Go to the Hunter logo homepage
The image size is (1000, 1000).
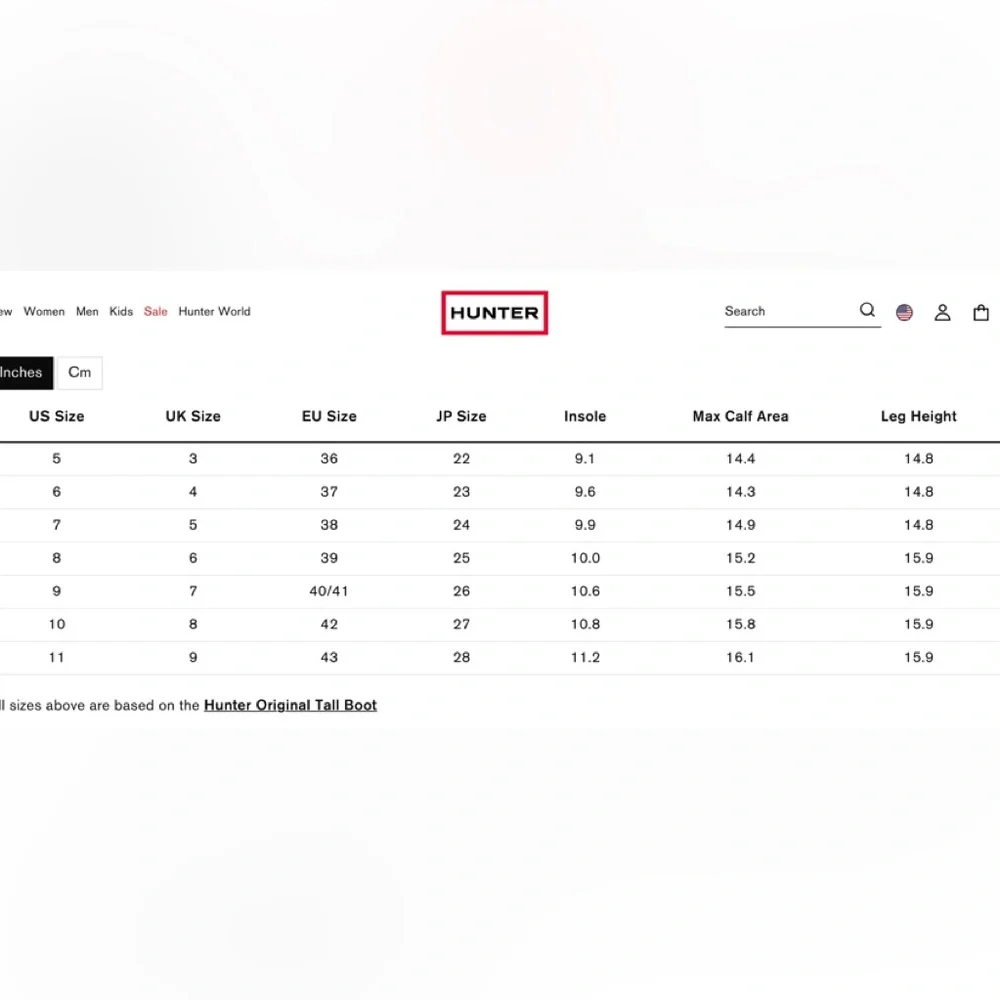pyautogui.click(x=494, y=312)
